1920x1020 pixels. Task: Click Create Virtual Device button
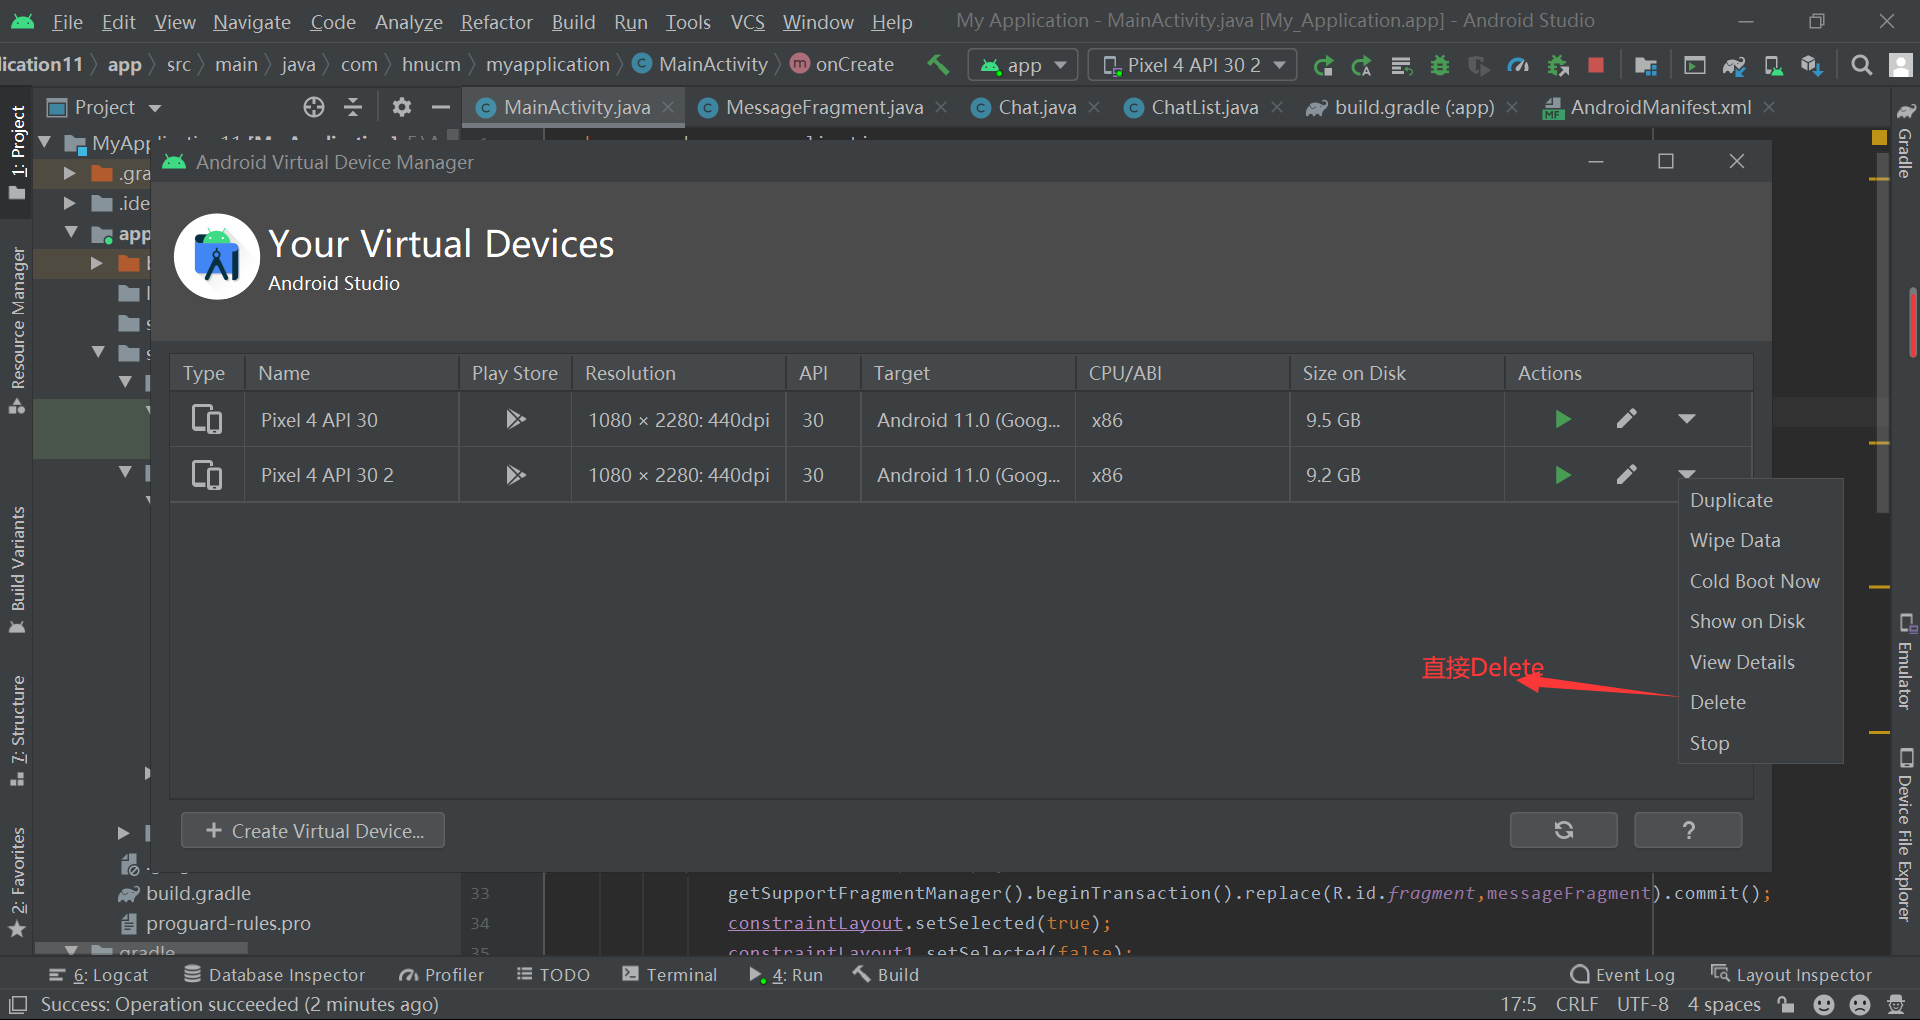313,830
